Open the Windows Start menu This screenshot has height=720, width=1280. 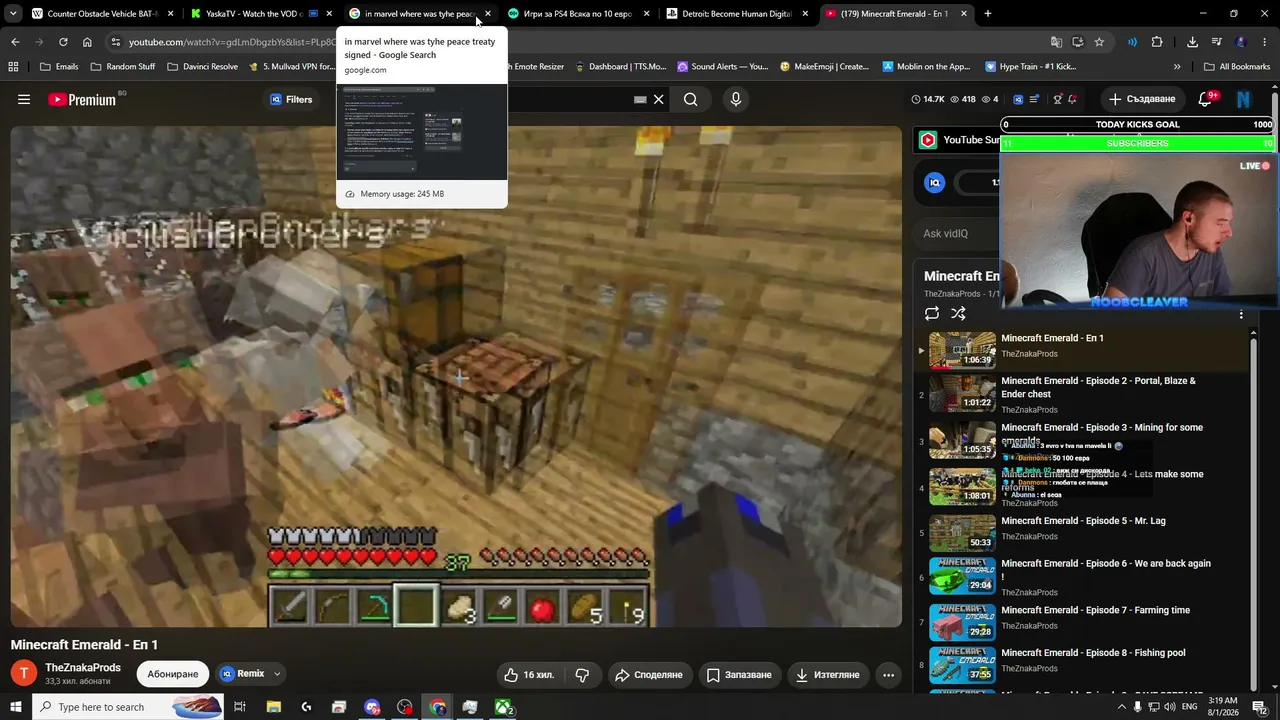click(x=15, y=707)
